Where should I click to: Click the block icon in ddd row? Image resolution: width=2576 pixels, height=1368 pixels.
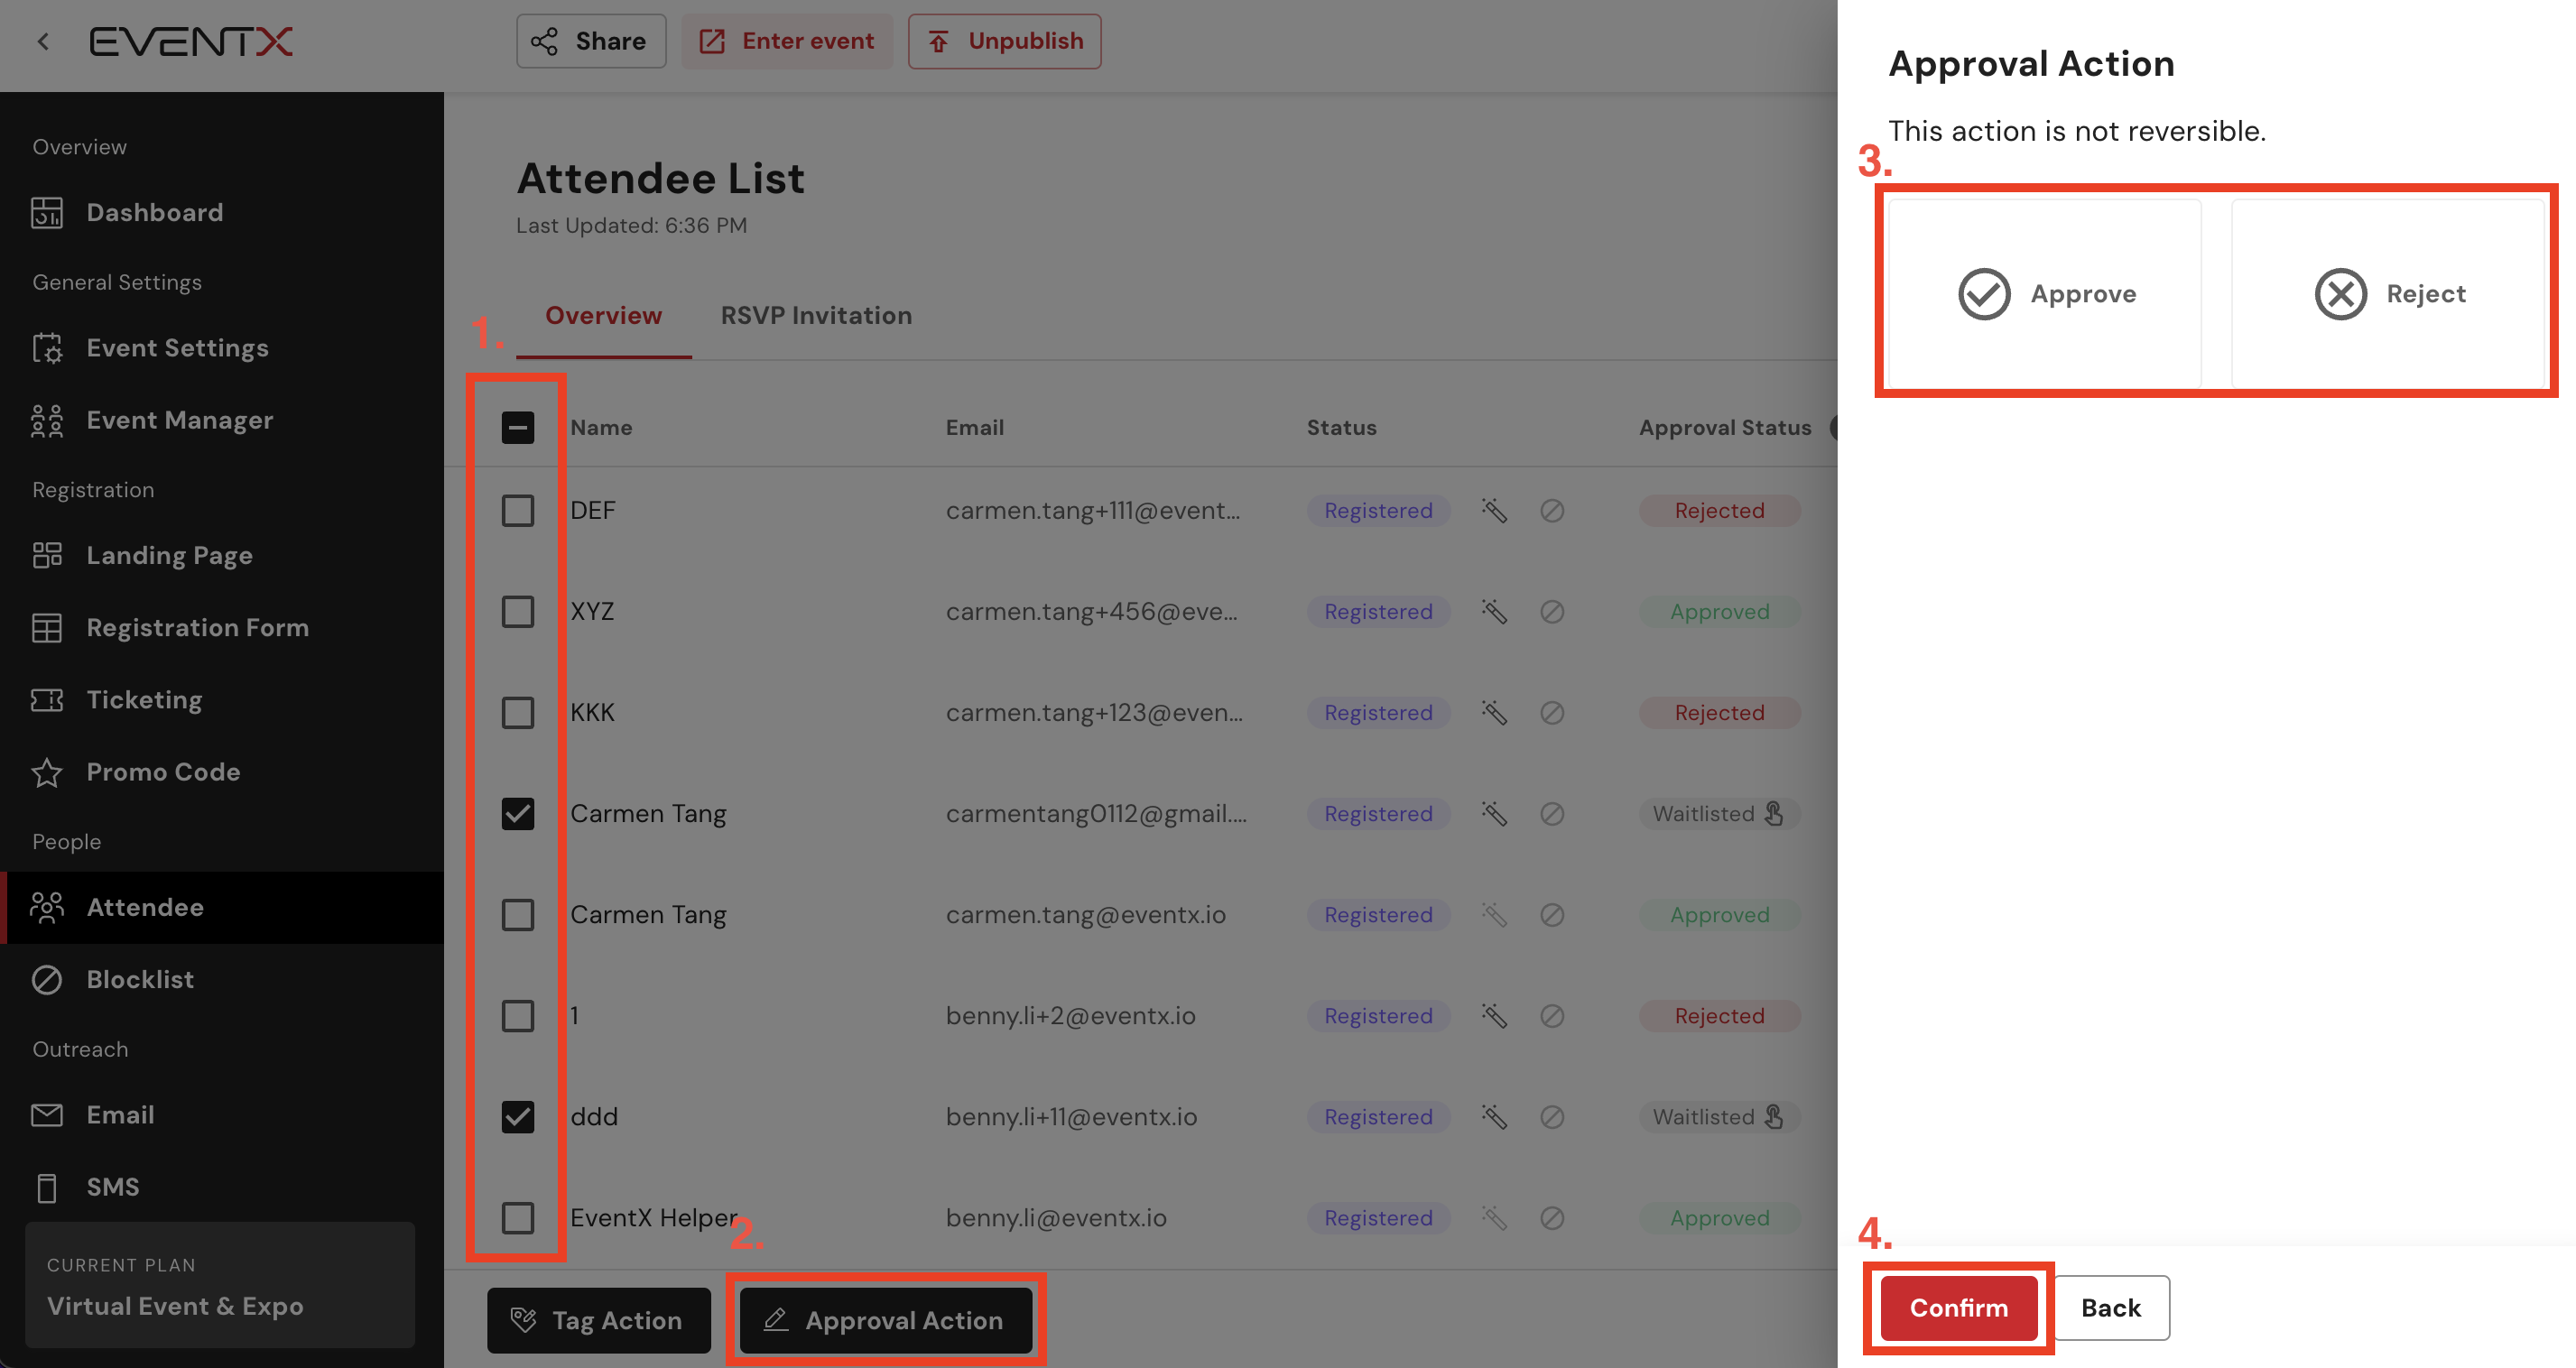(1552, 1116)
